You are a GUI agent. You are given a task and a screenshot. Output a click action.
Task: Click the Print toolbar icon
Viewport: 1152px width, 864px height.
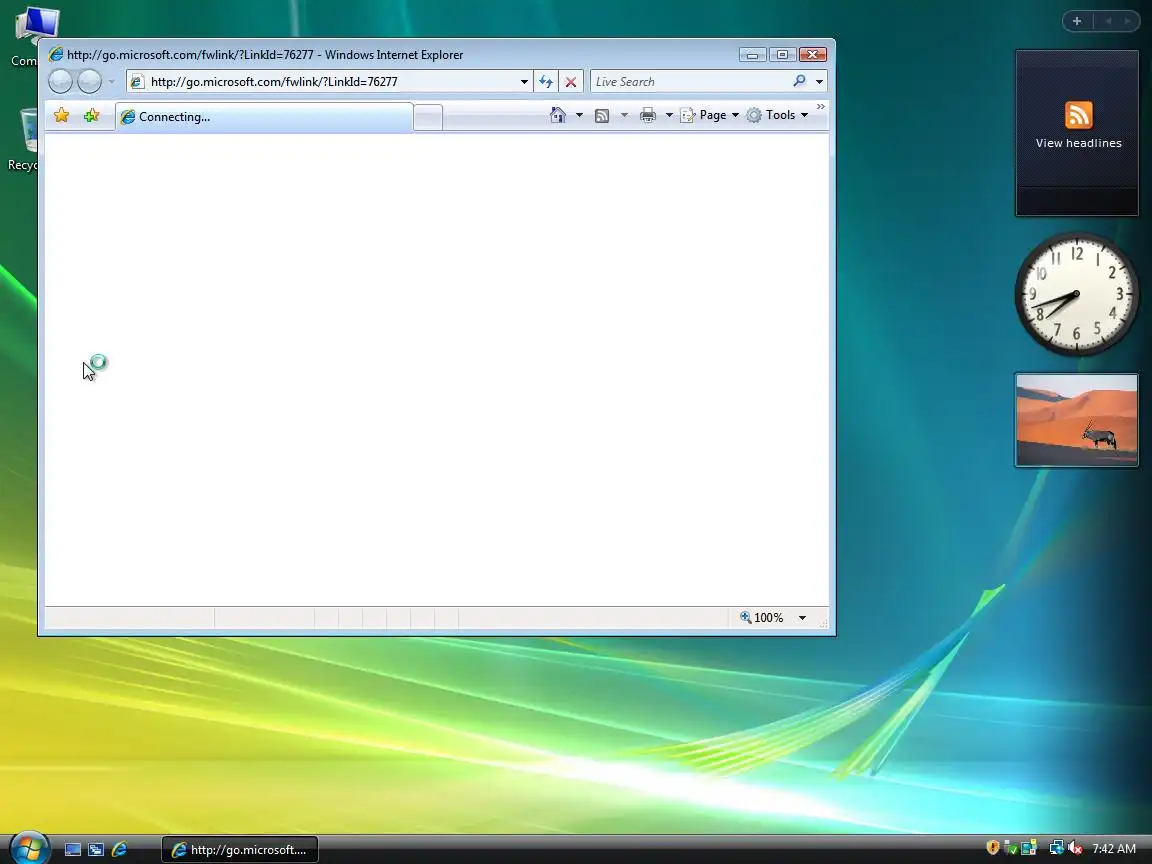coord(647,115)
